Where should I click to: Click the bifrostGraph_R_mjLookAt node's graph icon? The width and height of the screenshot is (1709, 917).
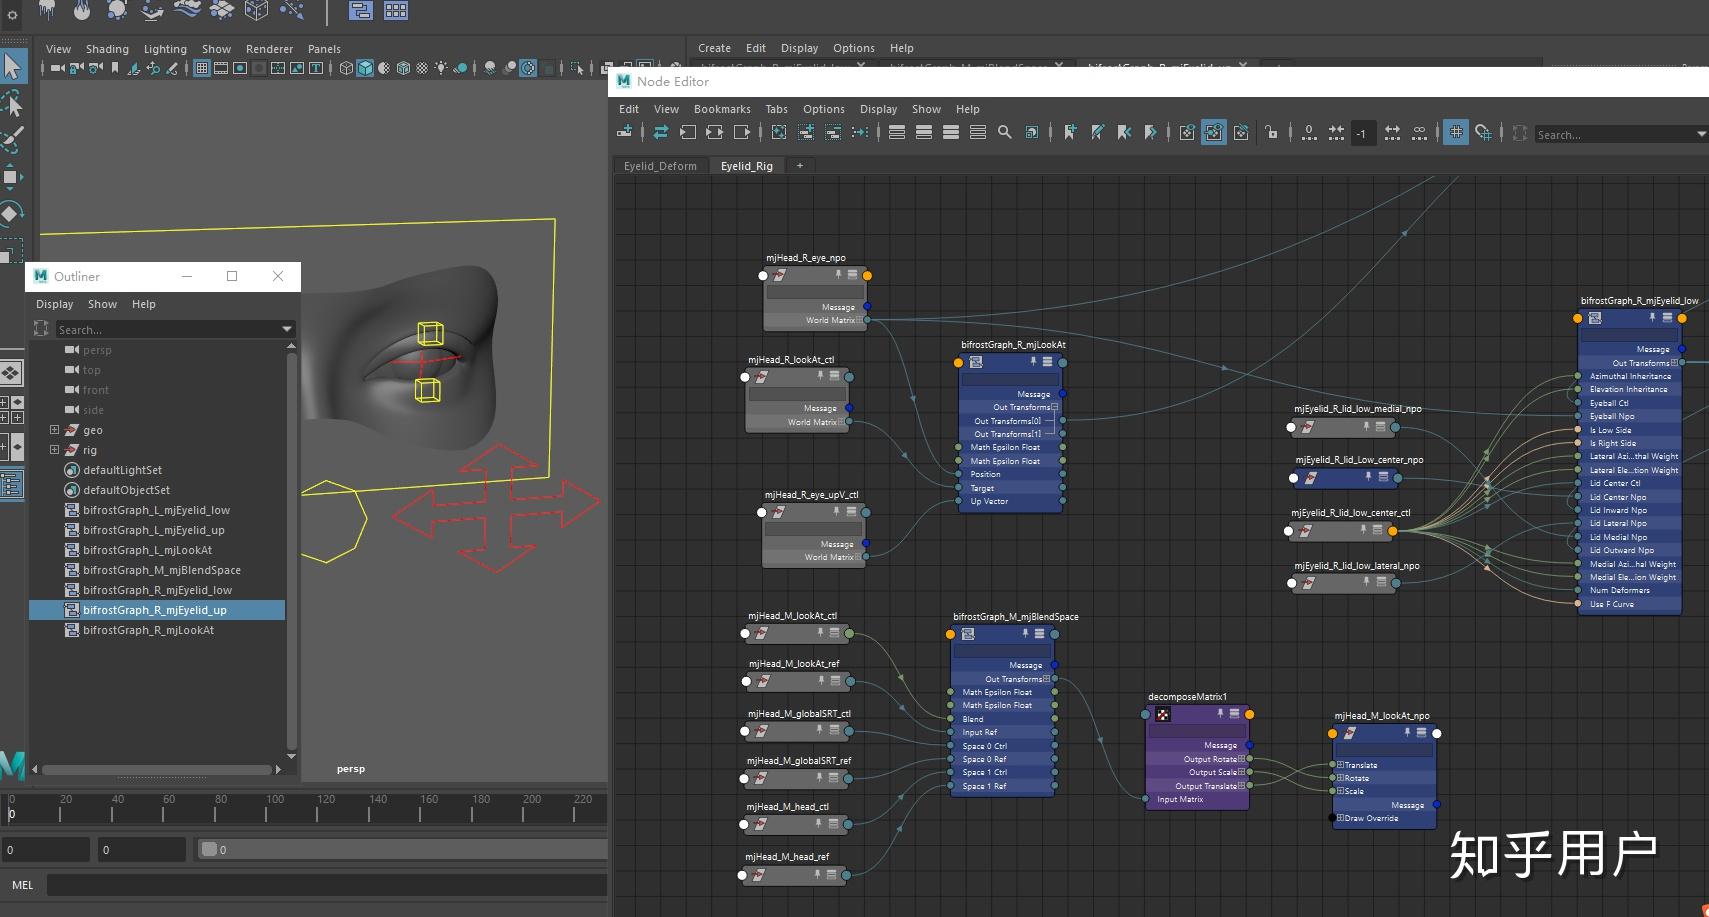tap(976, 362)
